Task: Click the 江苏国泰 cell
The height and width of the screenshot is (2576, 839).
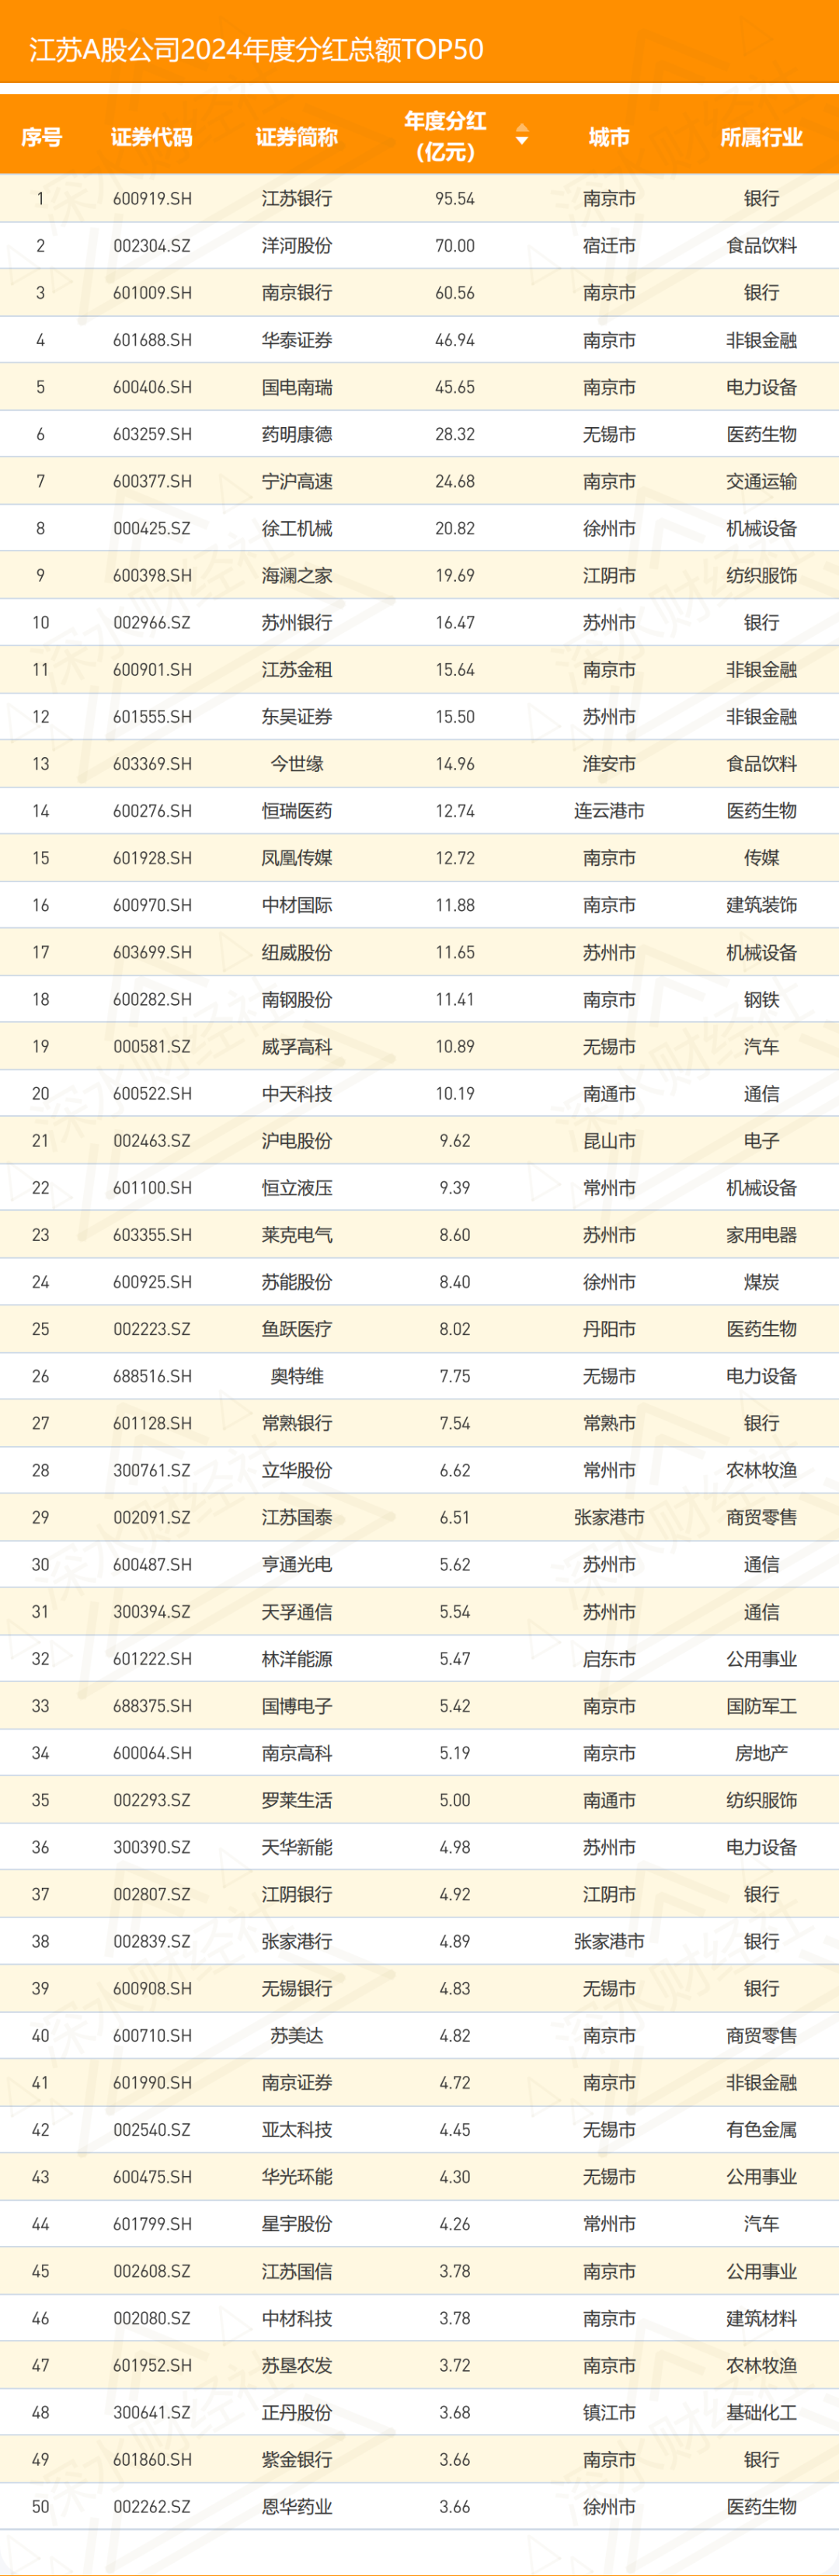Action: tap(297, 1518)
